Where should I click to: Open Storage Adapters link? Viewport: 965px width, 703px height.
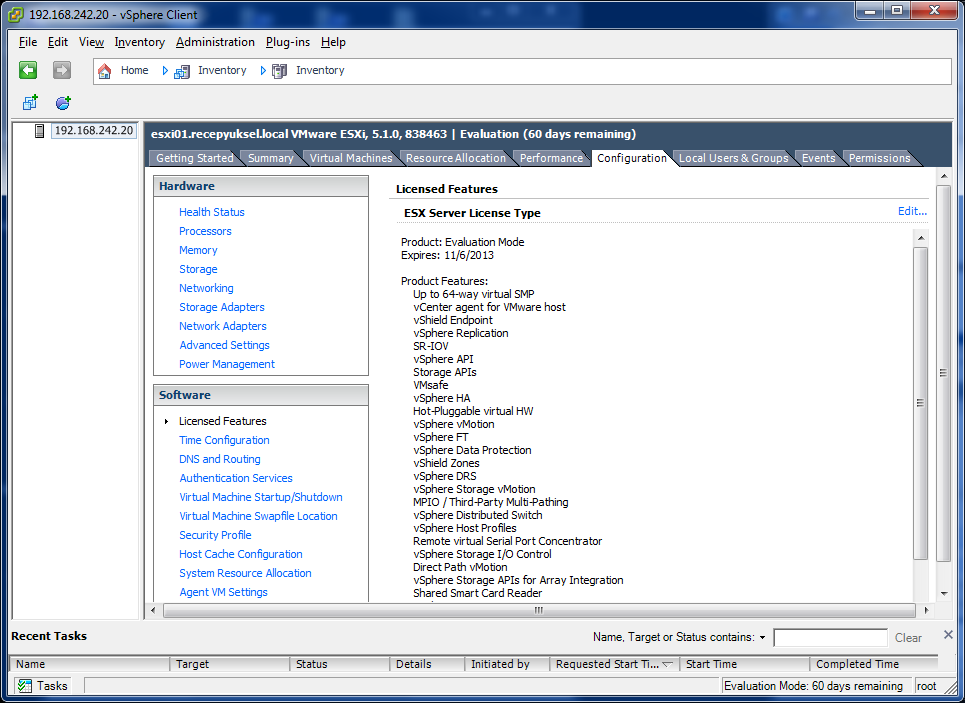222,307
